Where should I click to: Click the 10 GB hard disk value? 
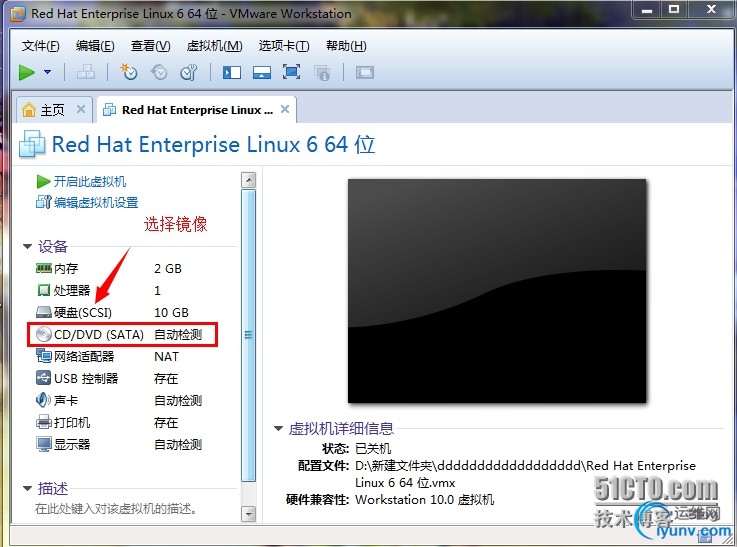(x=172, y=313)
